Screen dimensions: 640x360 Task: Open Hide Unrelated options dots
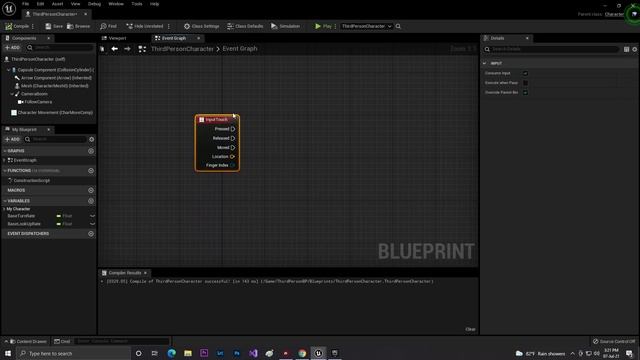coord(169,26)
